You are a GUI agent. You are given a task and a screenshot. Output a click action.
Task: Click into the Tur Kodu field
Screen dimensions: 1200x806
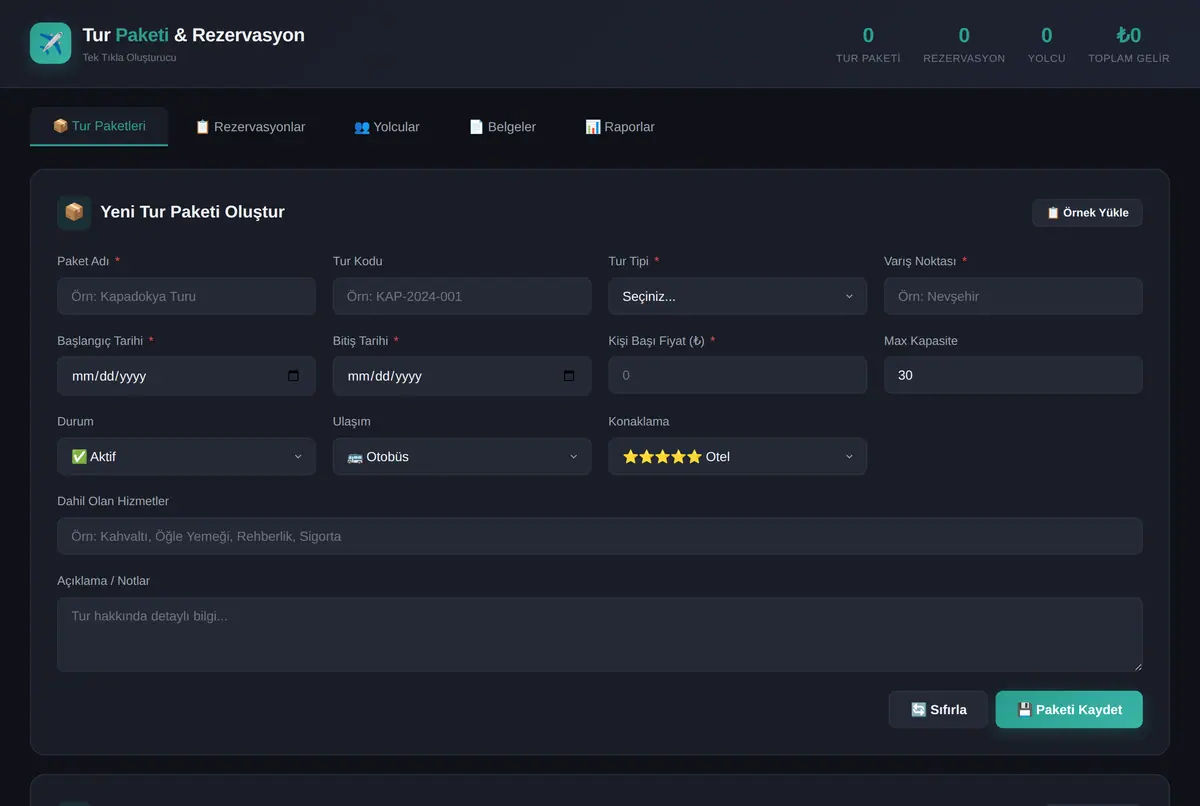462,296
